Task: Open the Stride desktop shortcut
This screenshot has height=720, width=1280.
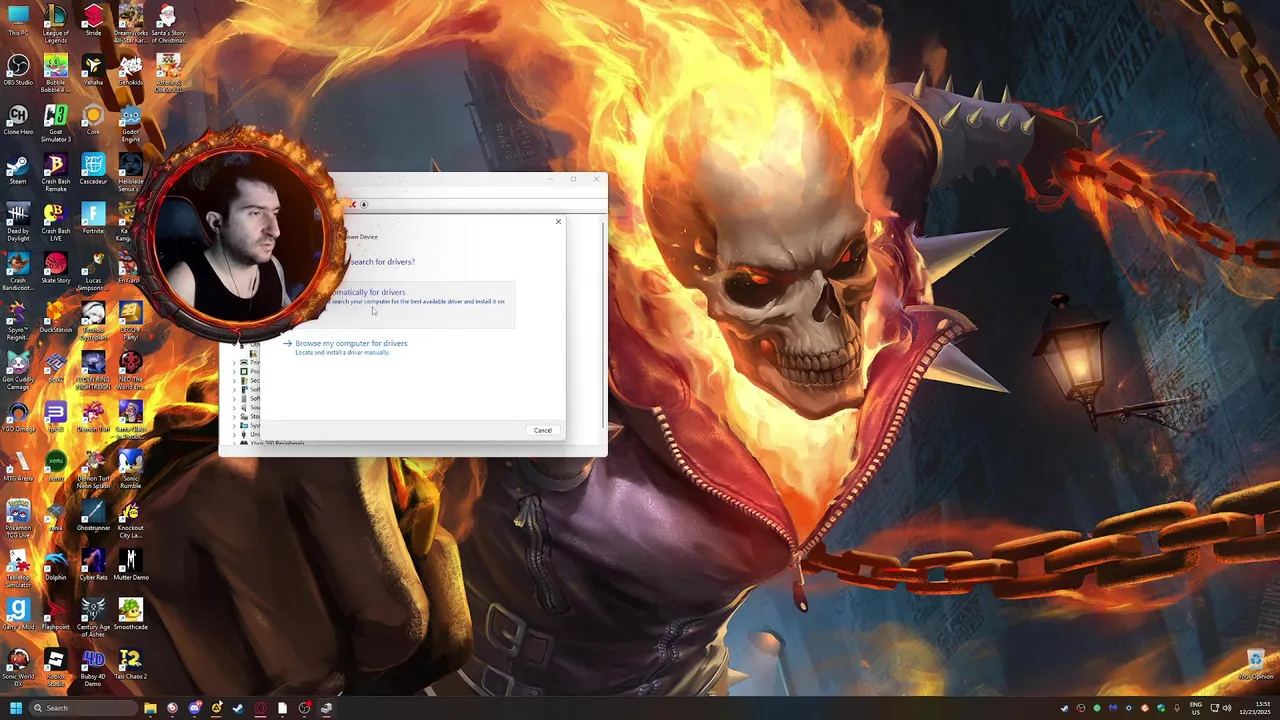Action: click(x=93, y=21)
